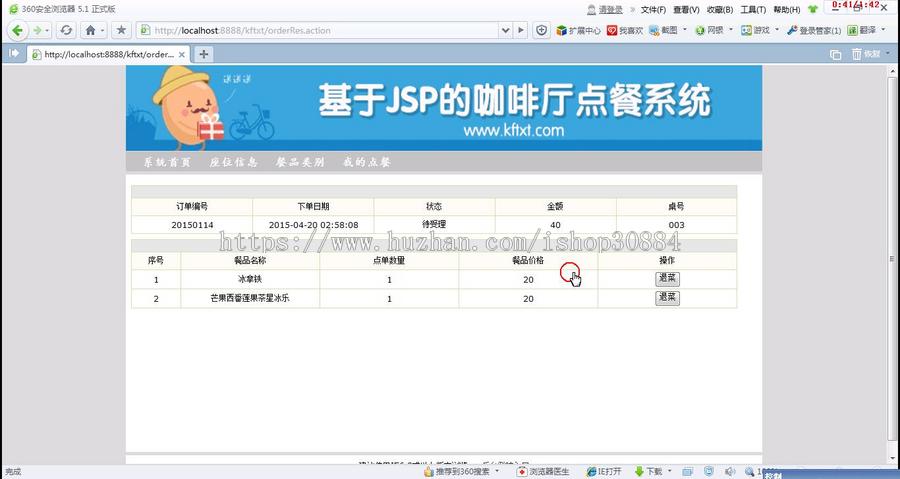Viewport: 900px width, 479px height.
Task: Click the forward navigation arrow
Action: click(37, 30)
